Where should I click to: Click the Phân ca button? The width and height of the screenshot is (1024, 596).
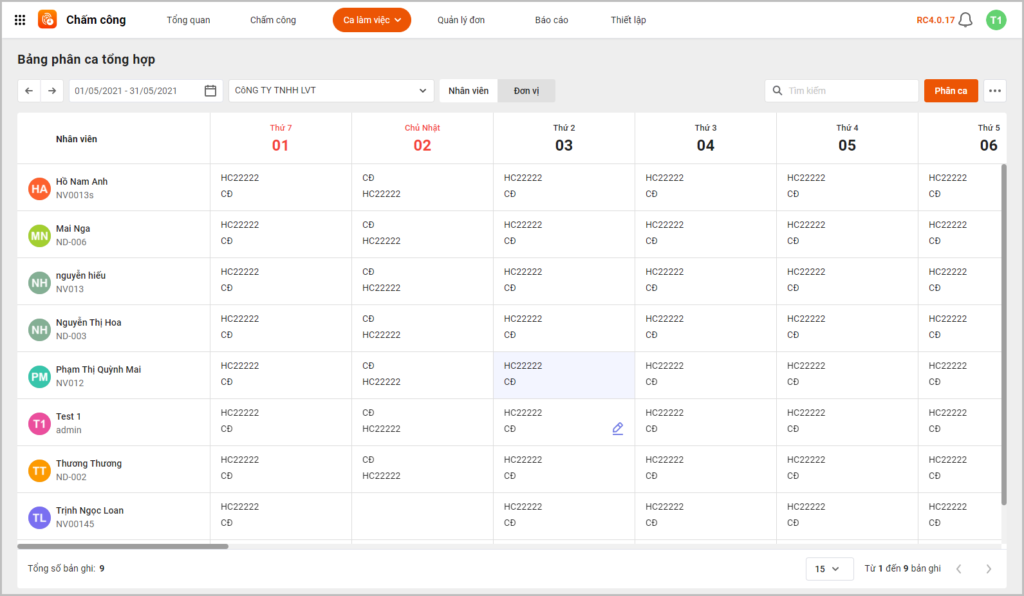coord(950,91)
